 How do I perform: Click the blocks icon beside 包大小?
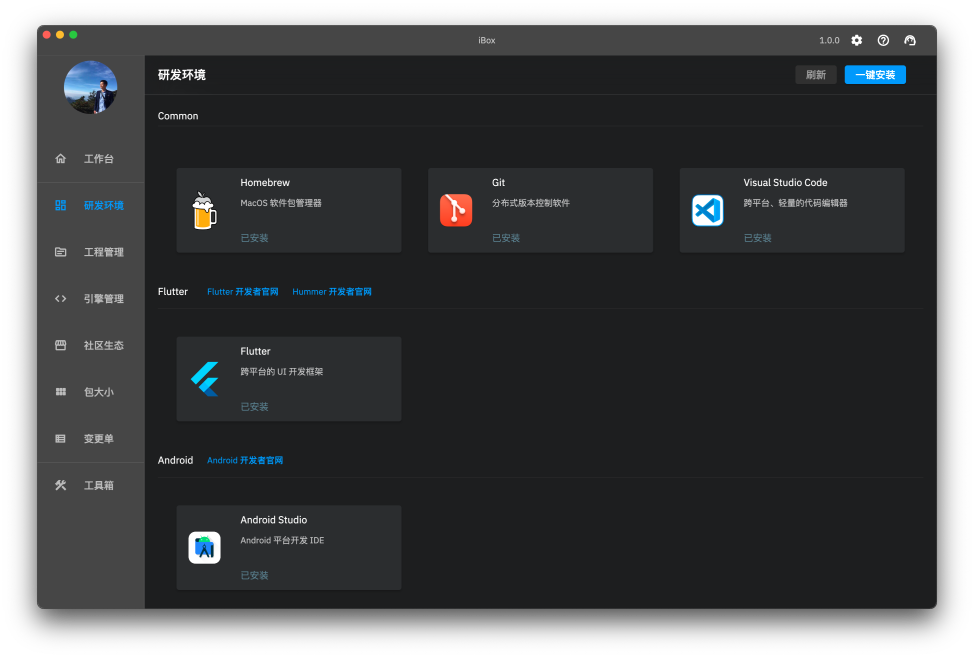pos(60,391)
